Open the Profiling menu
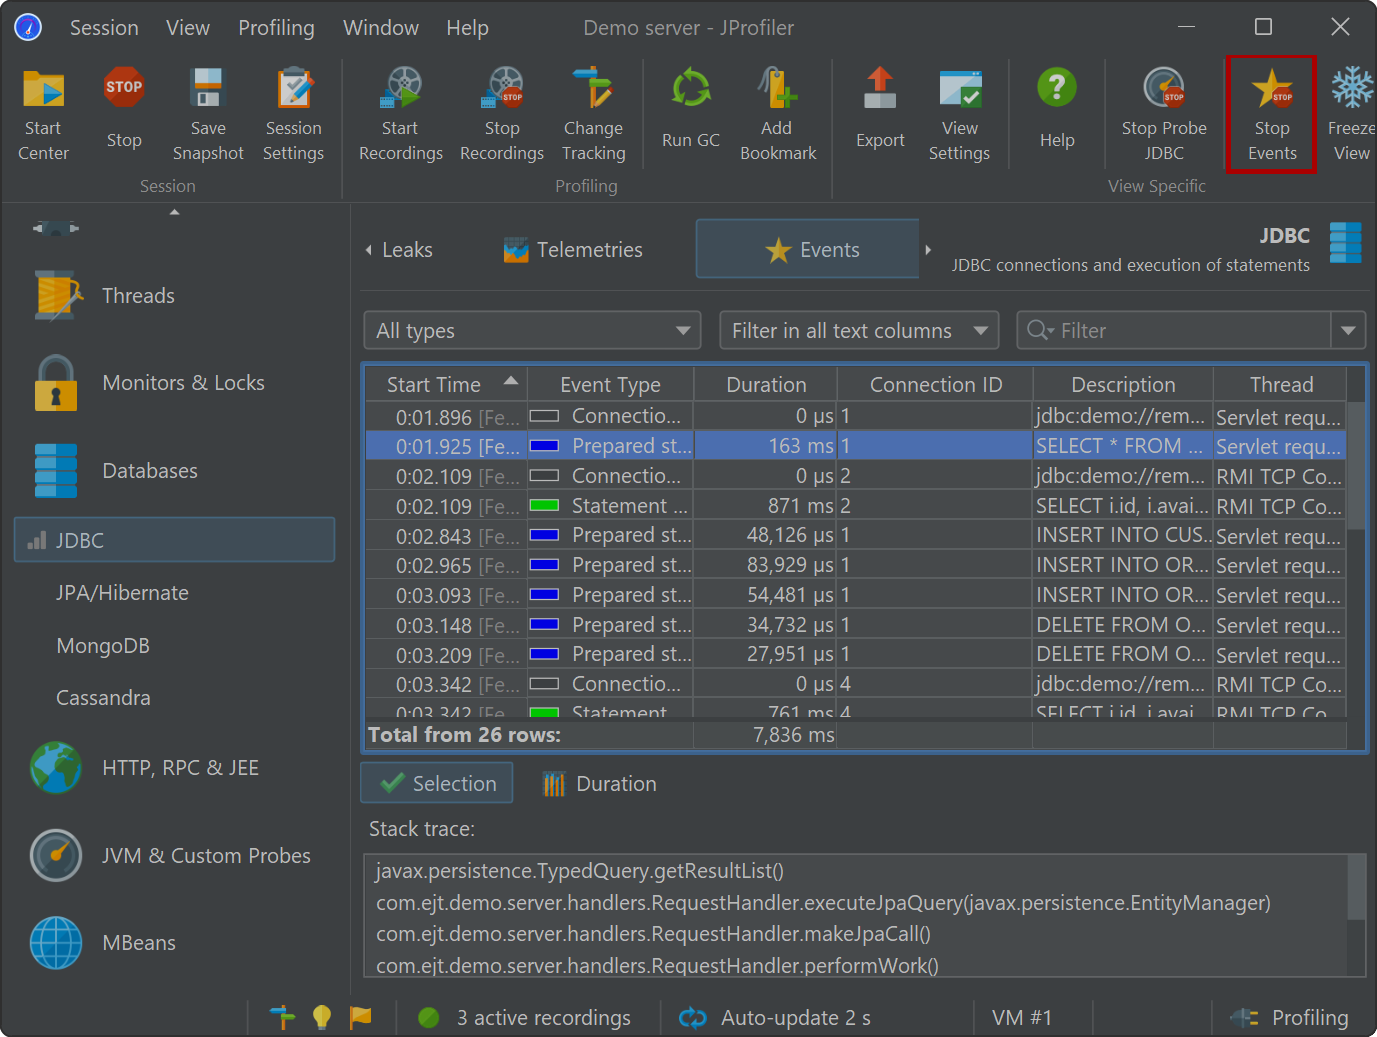Image resolution: width=1377 pixels, height=1037 pixels. pos(276,28)
